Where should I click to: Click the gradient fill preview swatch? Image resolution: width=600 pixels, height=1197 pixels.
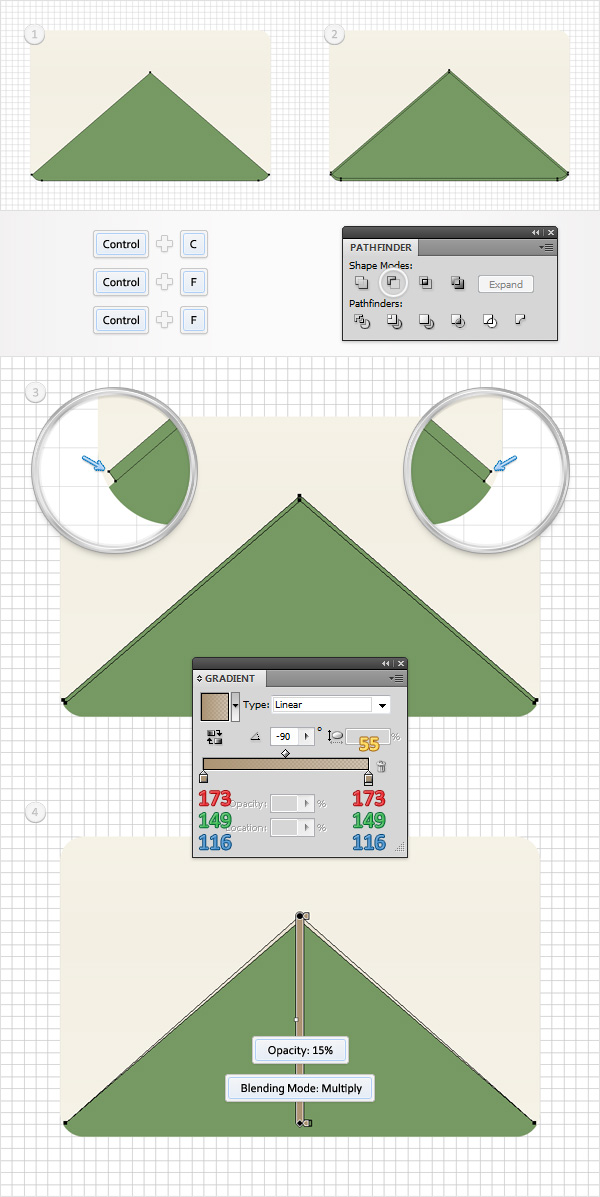(x=215, y=706)
